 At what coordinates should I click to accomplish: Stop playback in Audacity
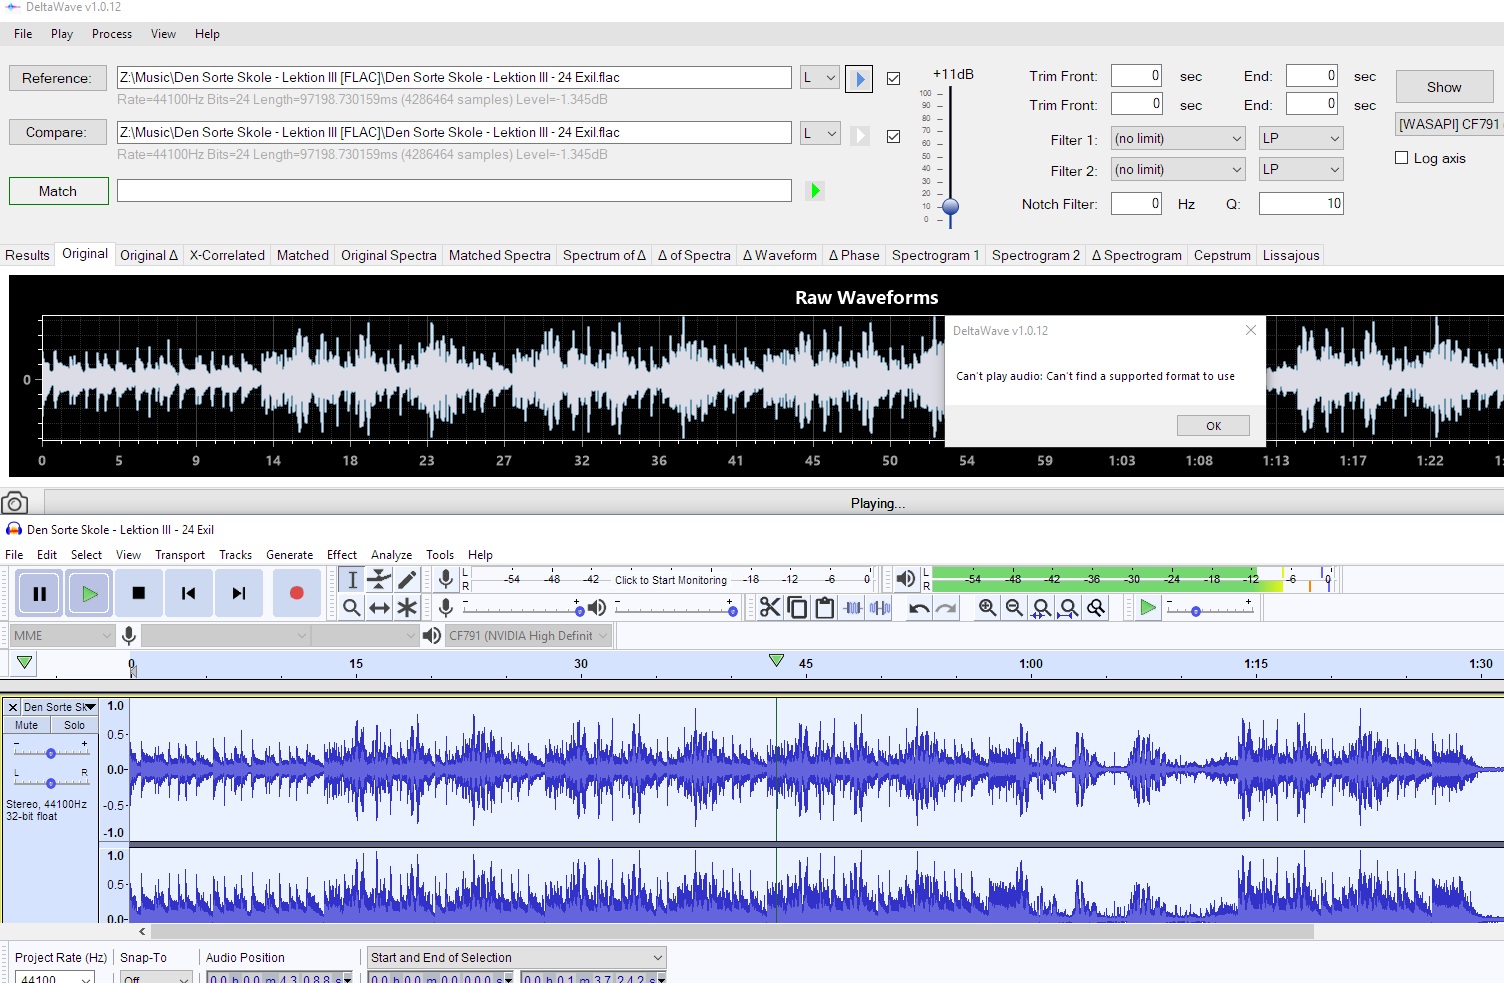[x=139, y=593]
